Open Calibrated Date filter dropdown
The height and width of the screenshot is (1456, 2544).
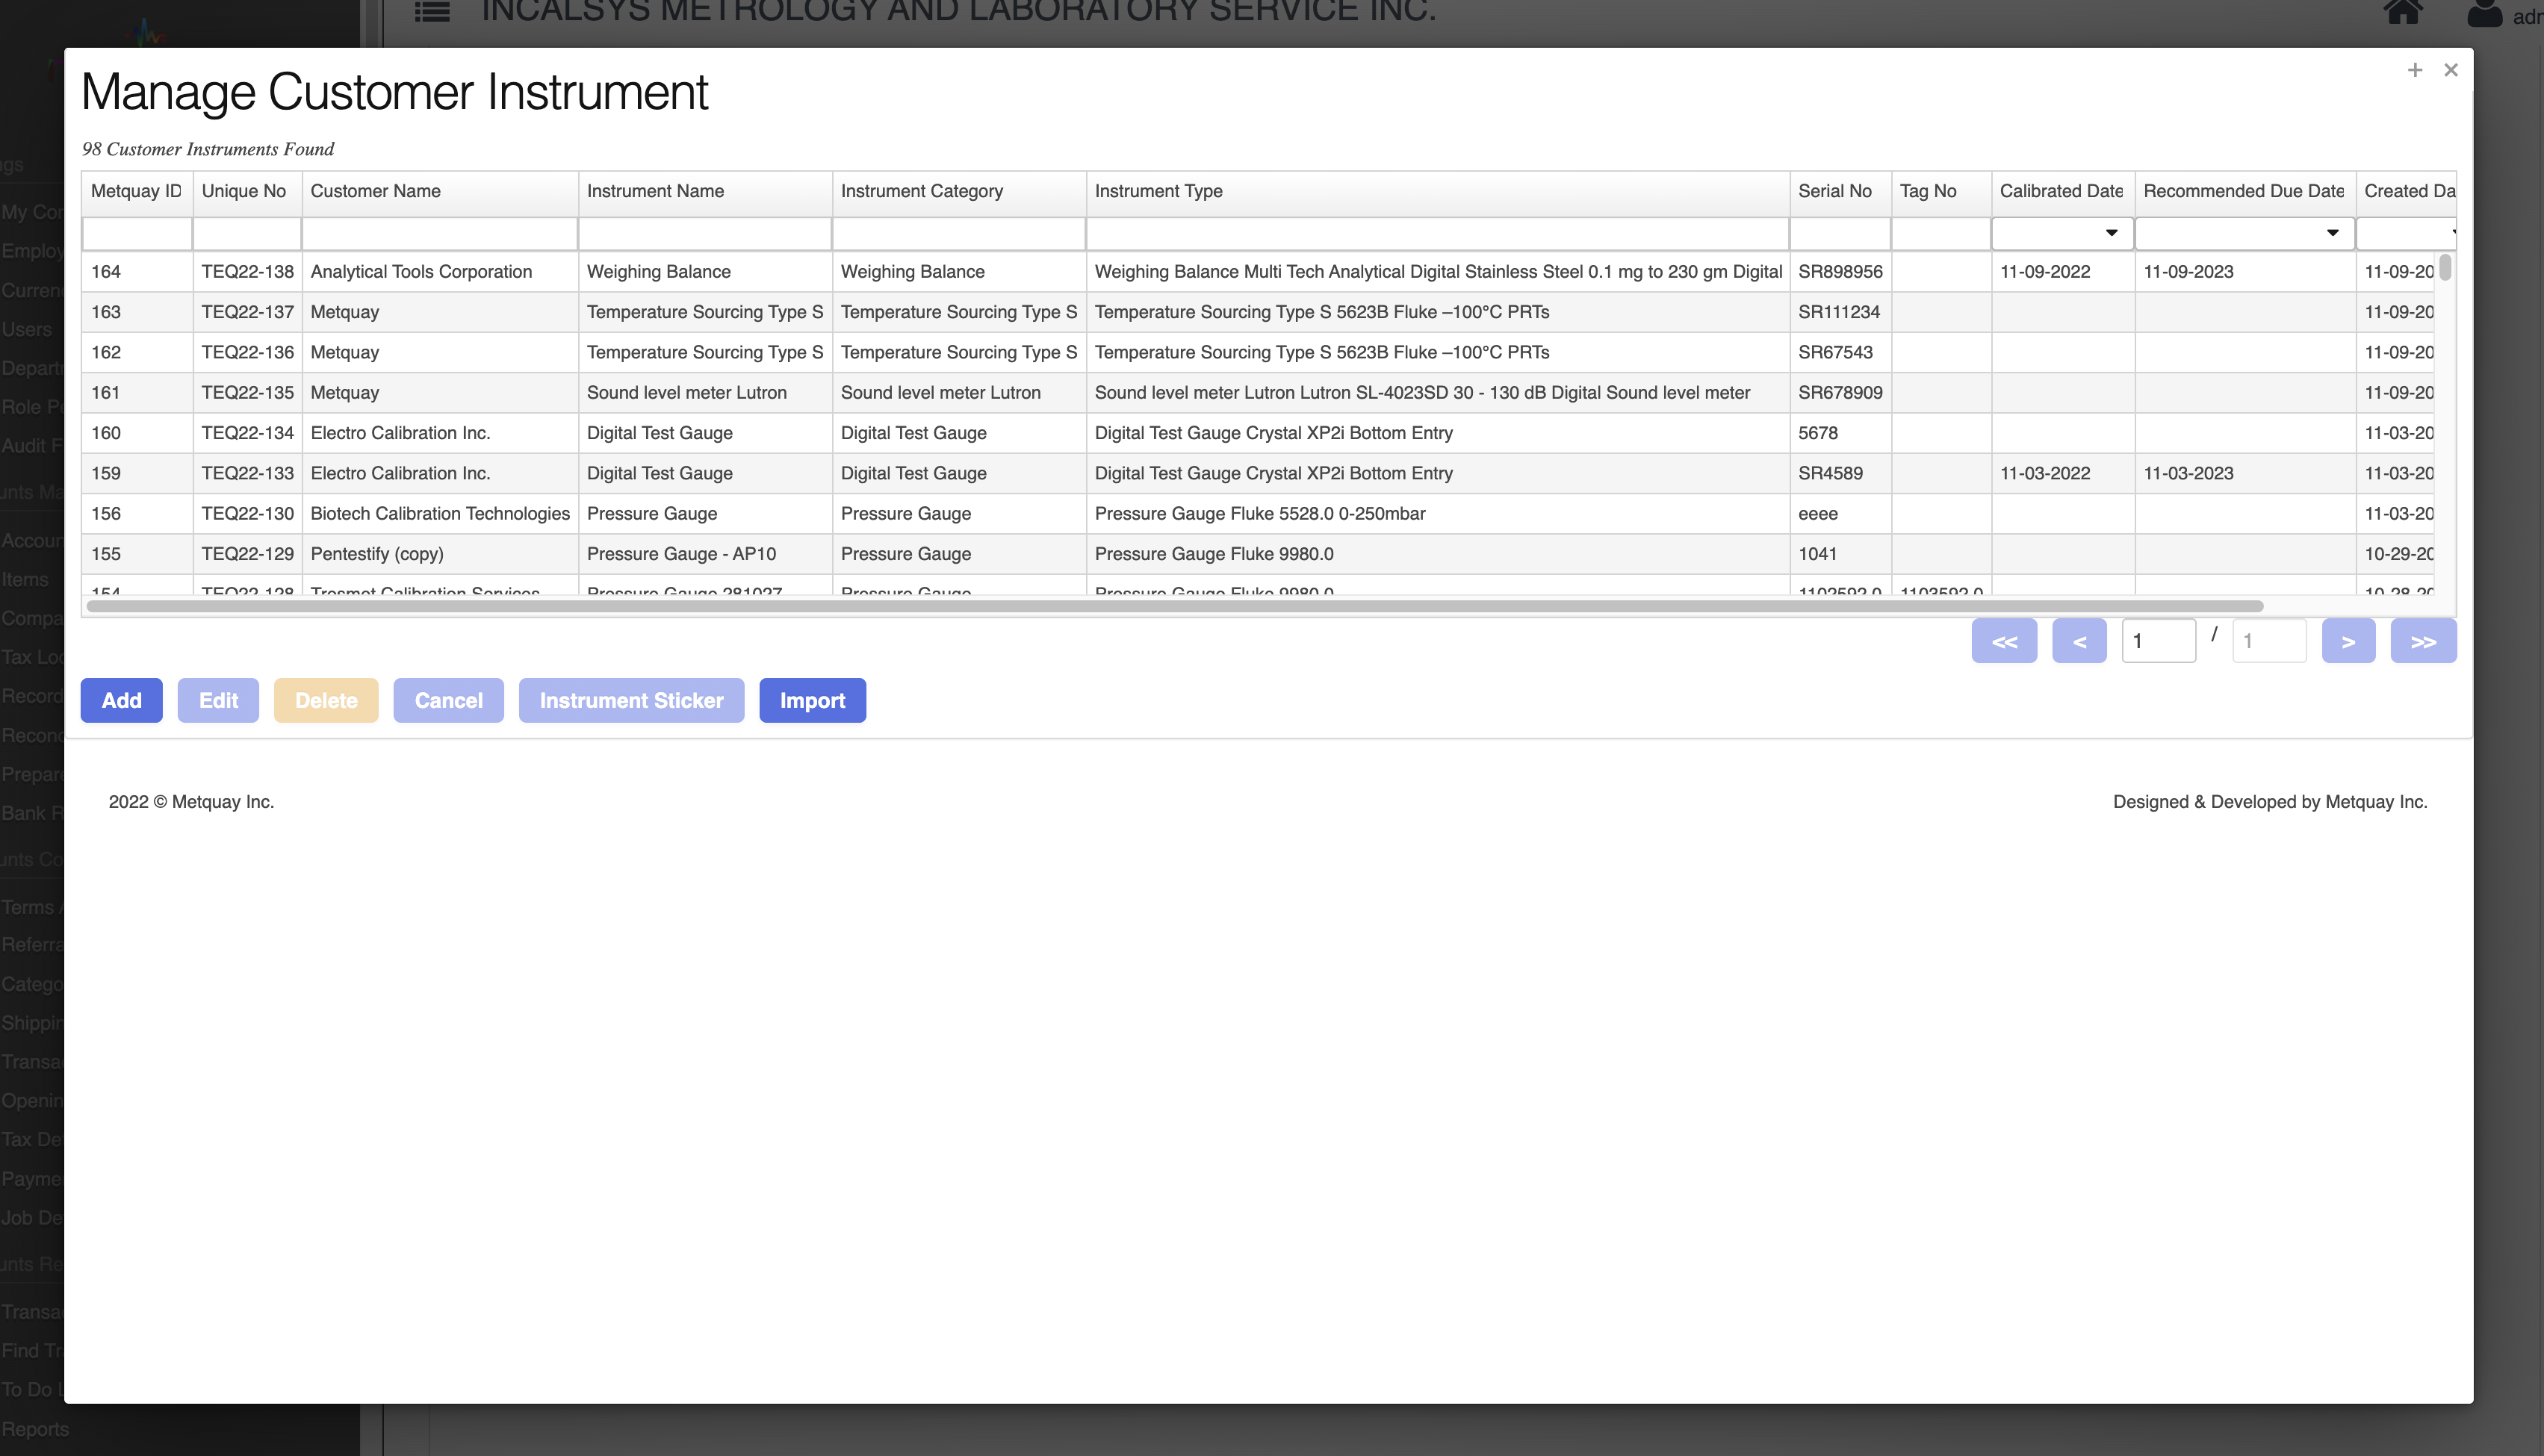tap(2111, 233)
